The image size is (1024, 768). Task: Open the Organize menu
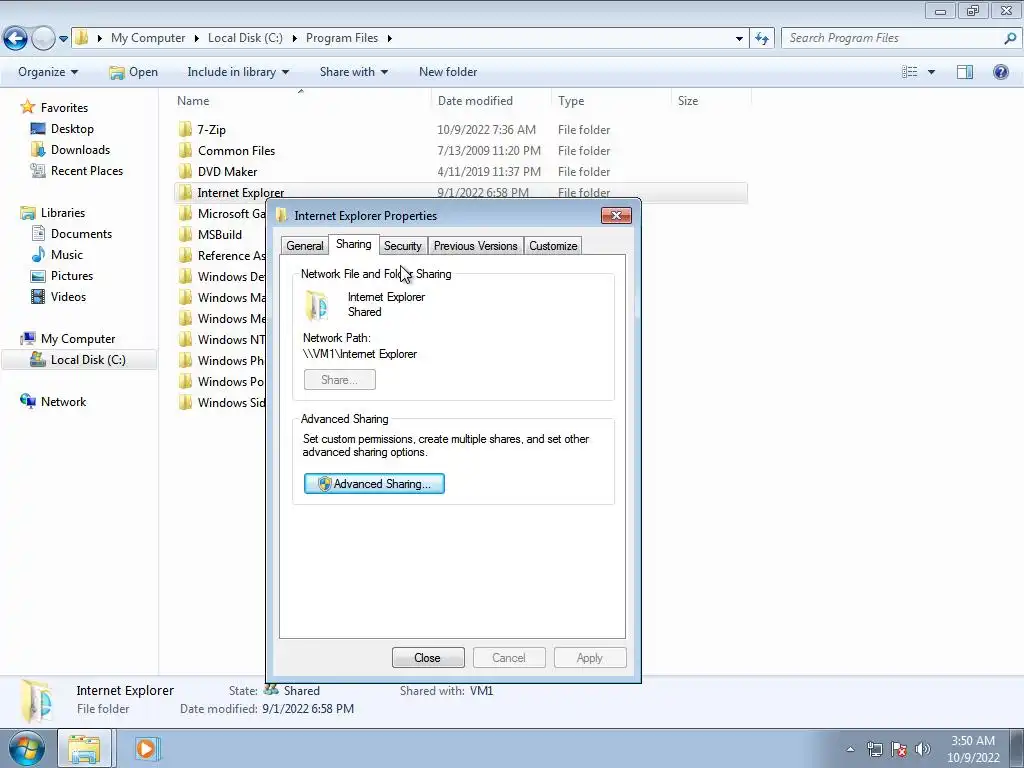click(x=48, y=72)
